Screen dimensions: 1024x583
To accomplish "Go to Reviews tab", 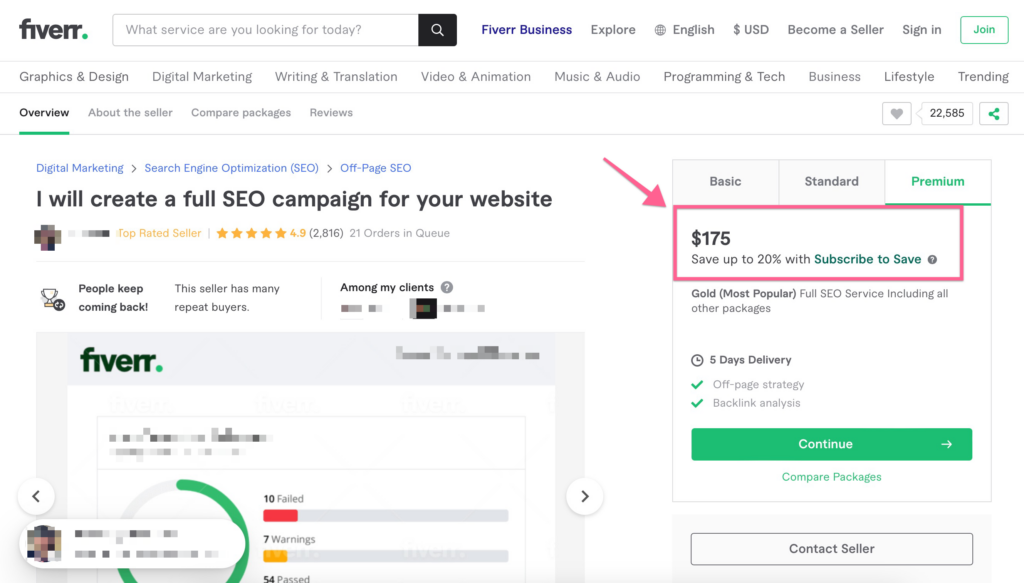I will 331,113.
